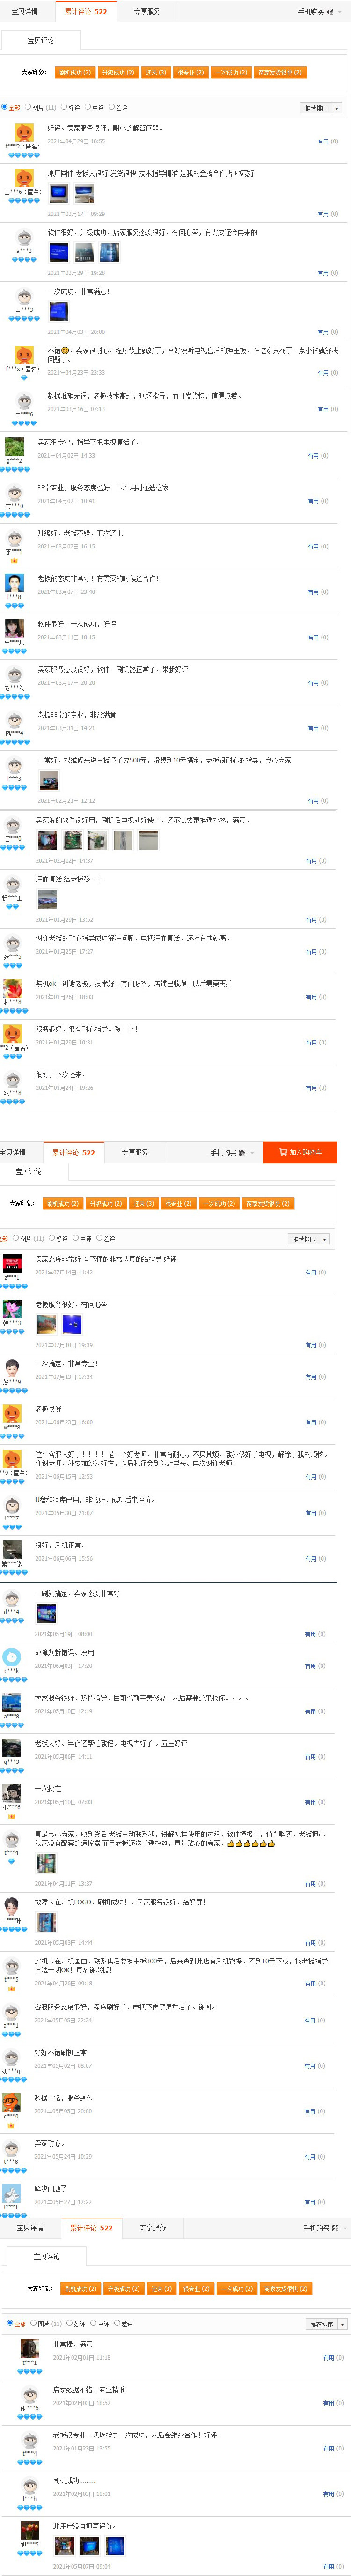
Task: Click avatar beside 一次搞定，非常专业 review
Action: [x=12, y=1367]
